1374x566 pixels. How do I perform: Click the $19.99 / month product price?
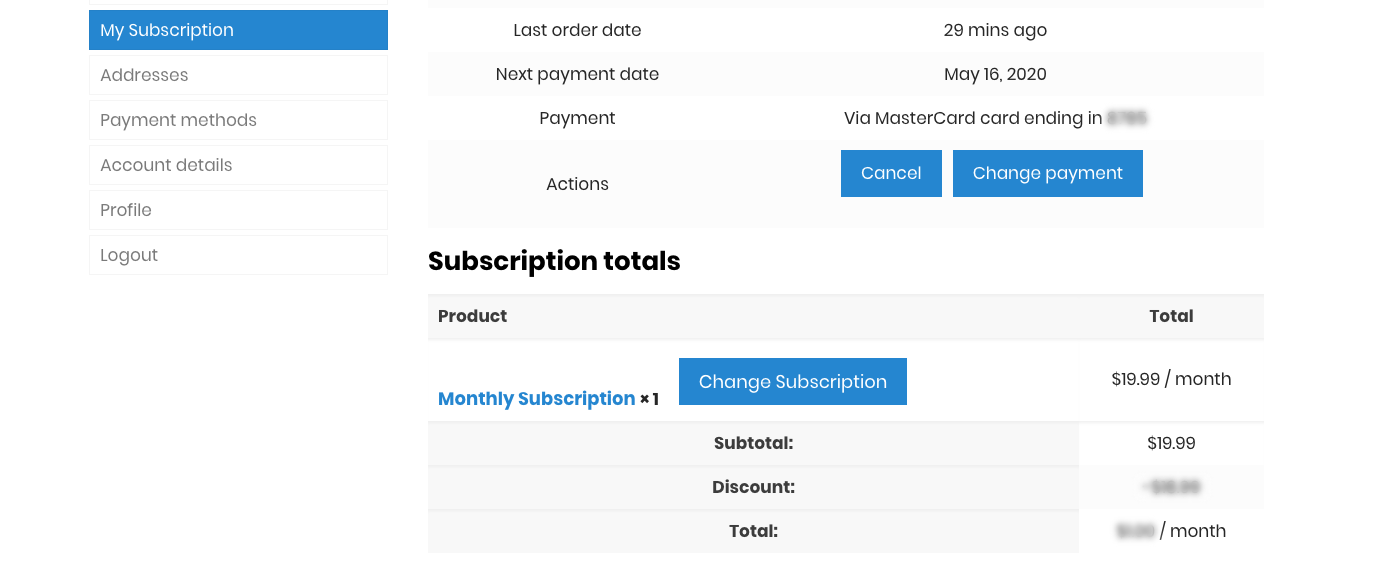[1171, 379]
